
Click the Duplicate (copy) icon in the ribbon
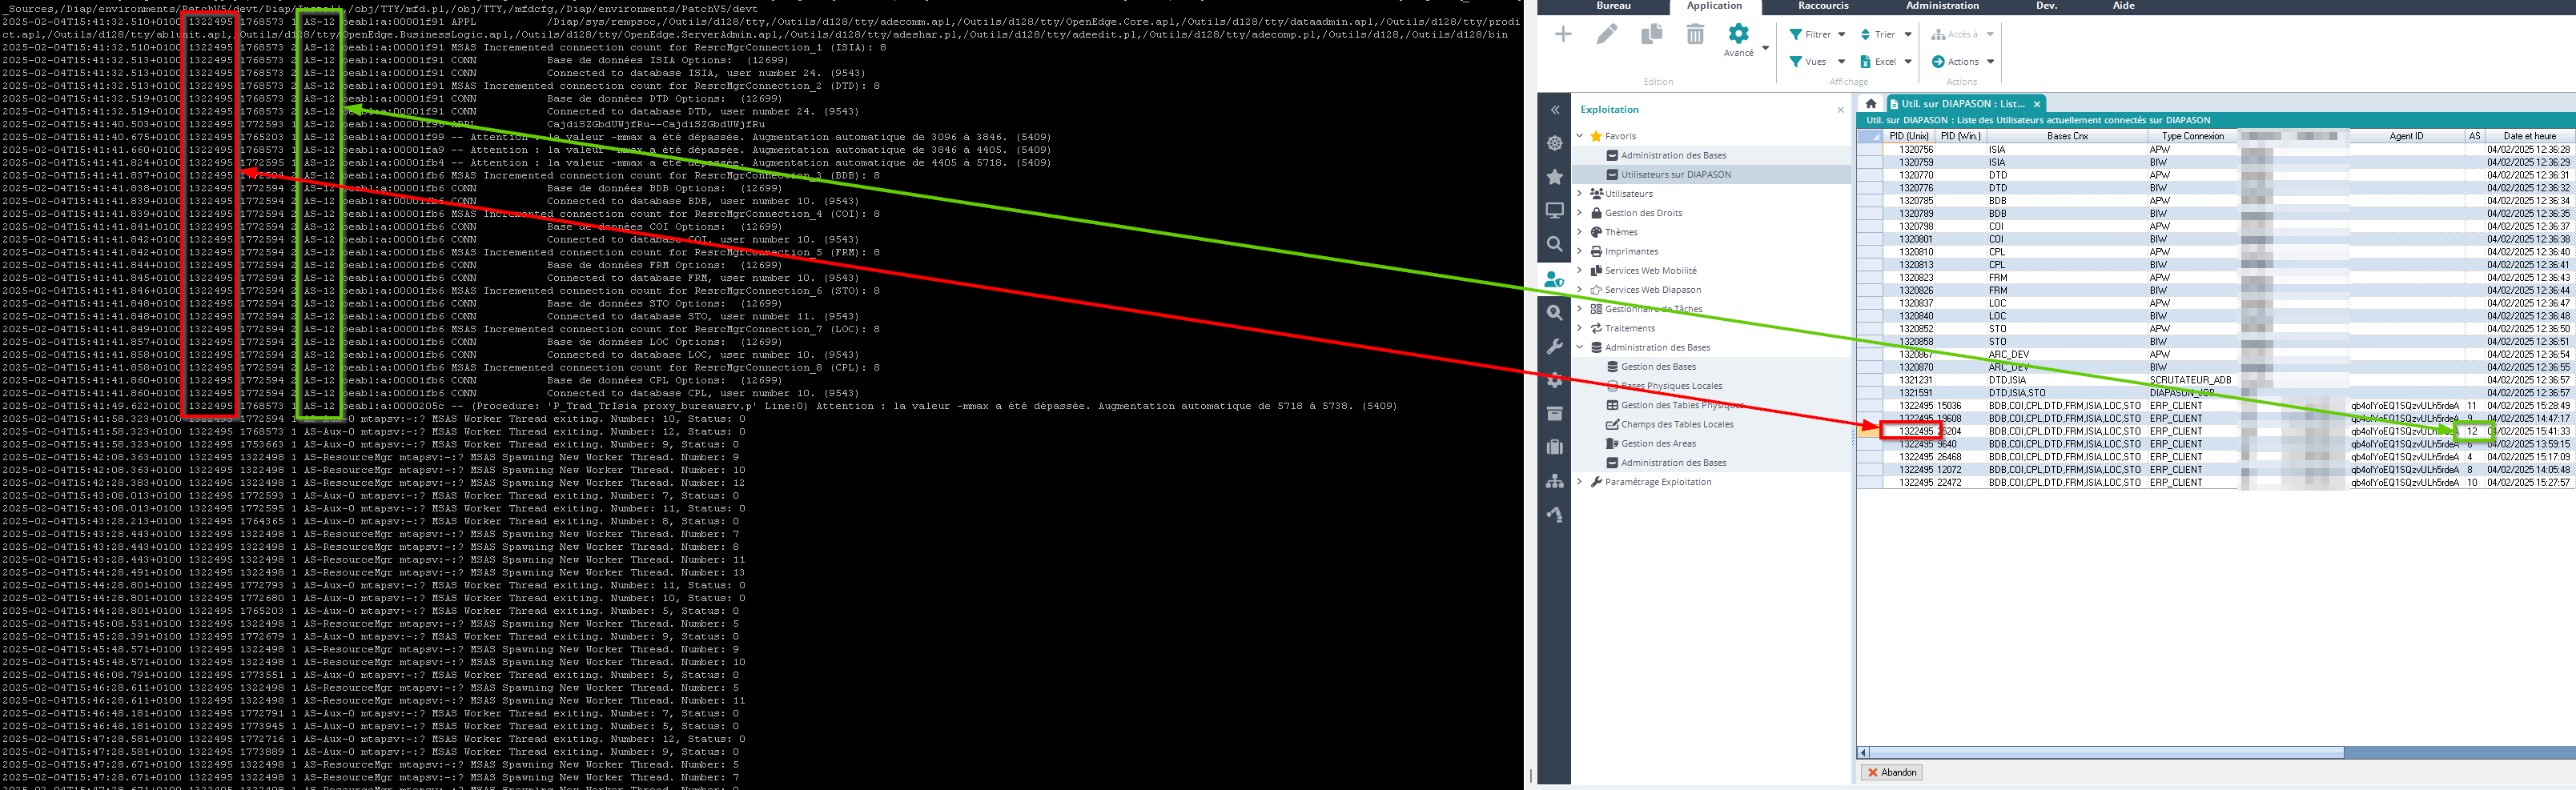pos(1651,35)
